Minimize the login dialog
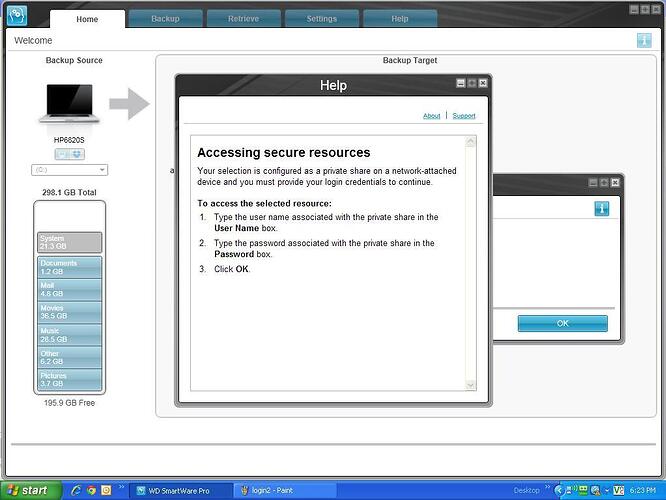Viewport: 666px width, 500px height. 593,183
